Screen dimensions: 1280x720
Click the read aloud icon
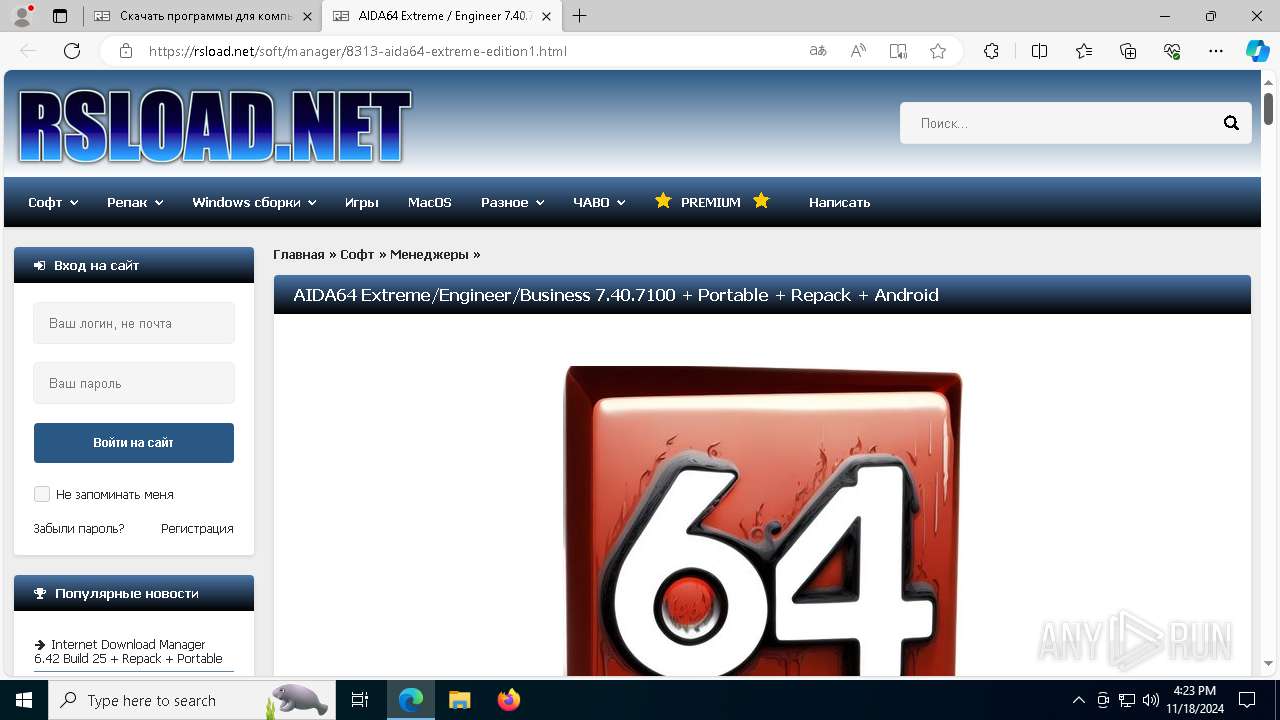click(x=858, y=51)
